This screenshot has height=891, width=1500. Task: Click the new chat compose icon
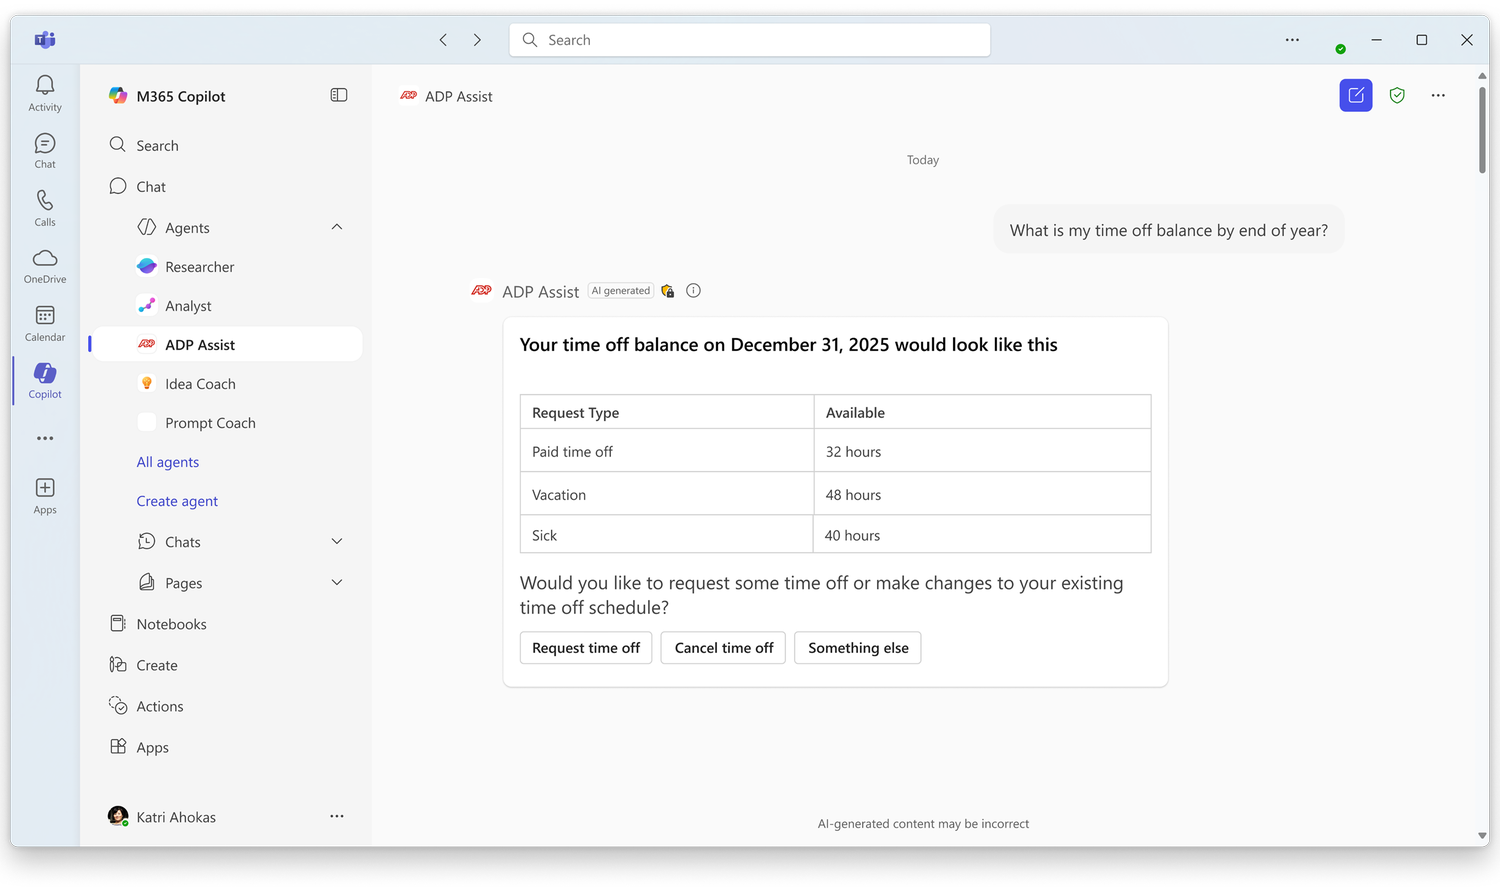(x=1355, y=96)
